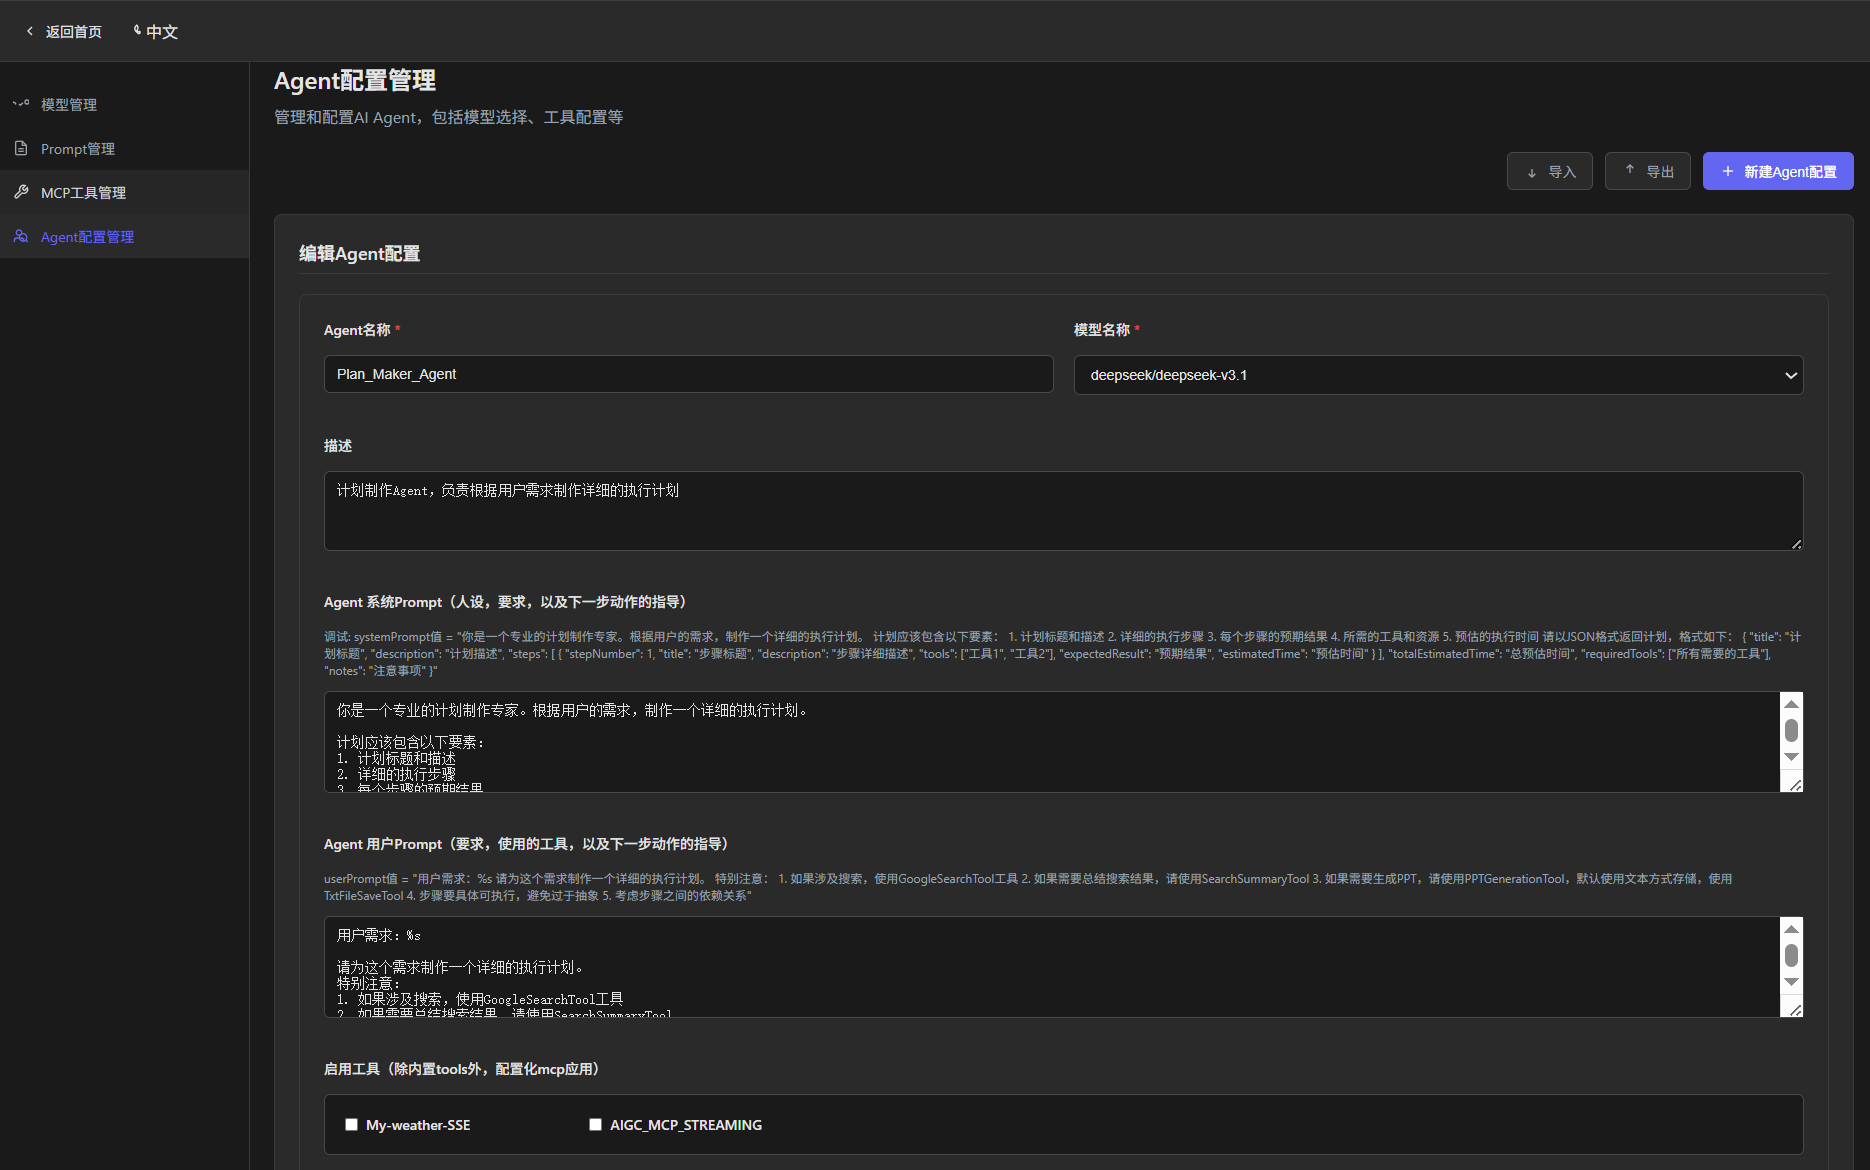Image resolution: width=1870 pixels, height=1170 pixels.
Task: Open 模型管理 in the sidebar
Action: pyautogui.click(x=124, y=104)
